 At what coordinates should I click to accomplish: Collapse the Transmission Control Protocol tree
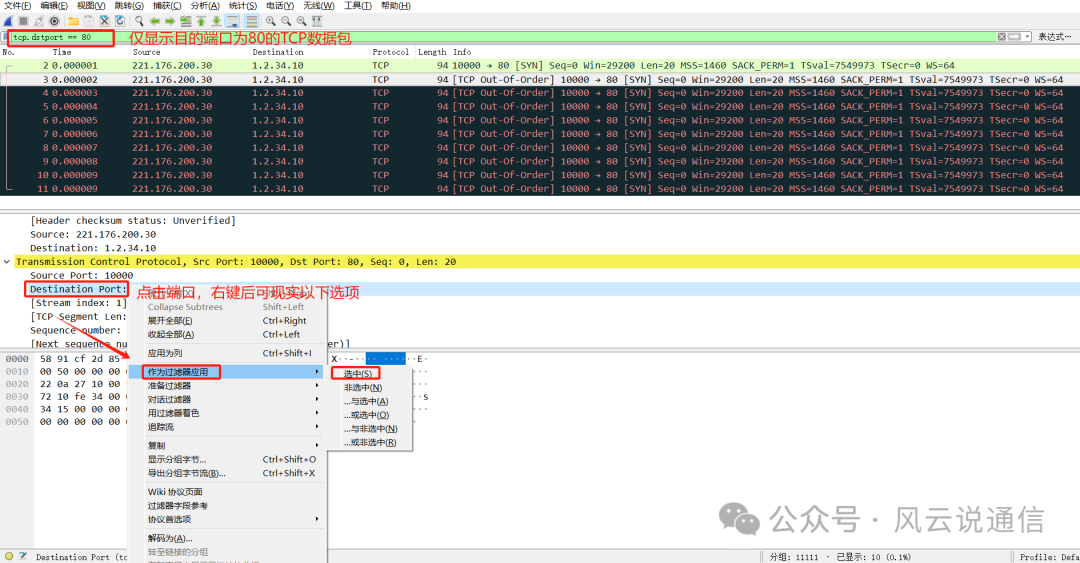(x=8, y=262)
